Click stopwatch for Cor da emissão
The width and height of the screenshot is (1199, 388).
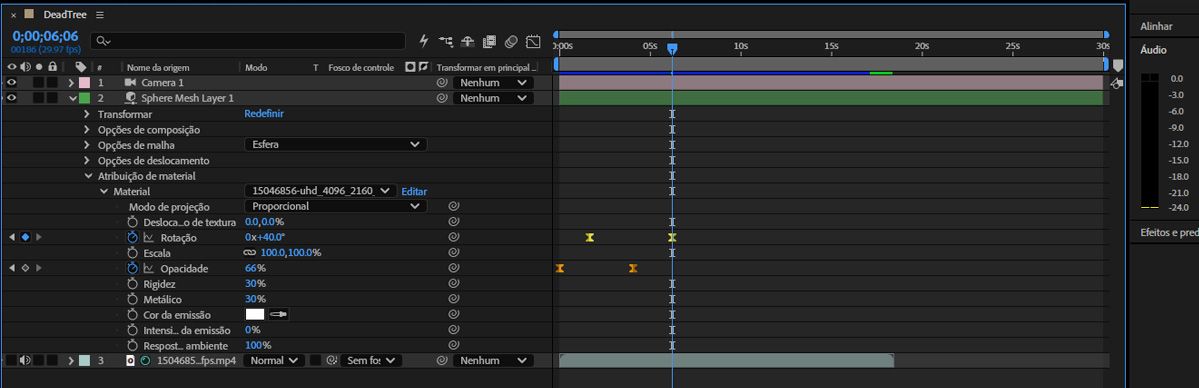(x=132, y=315)
